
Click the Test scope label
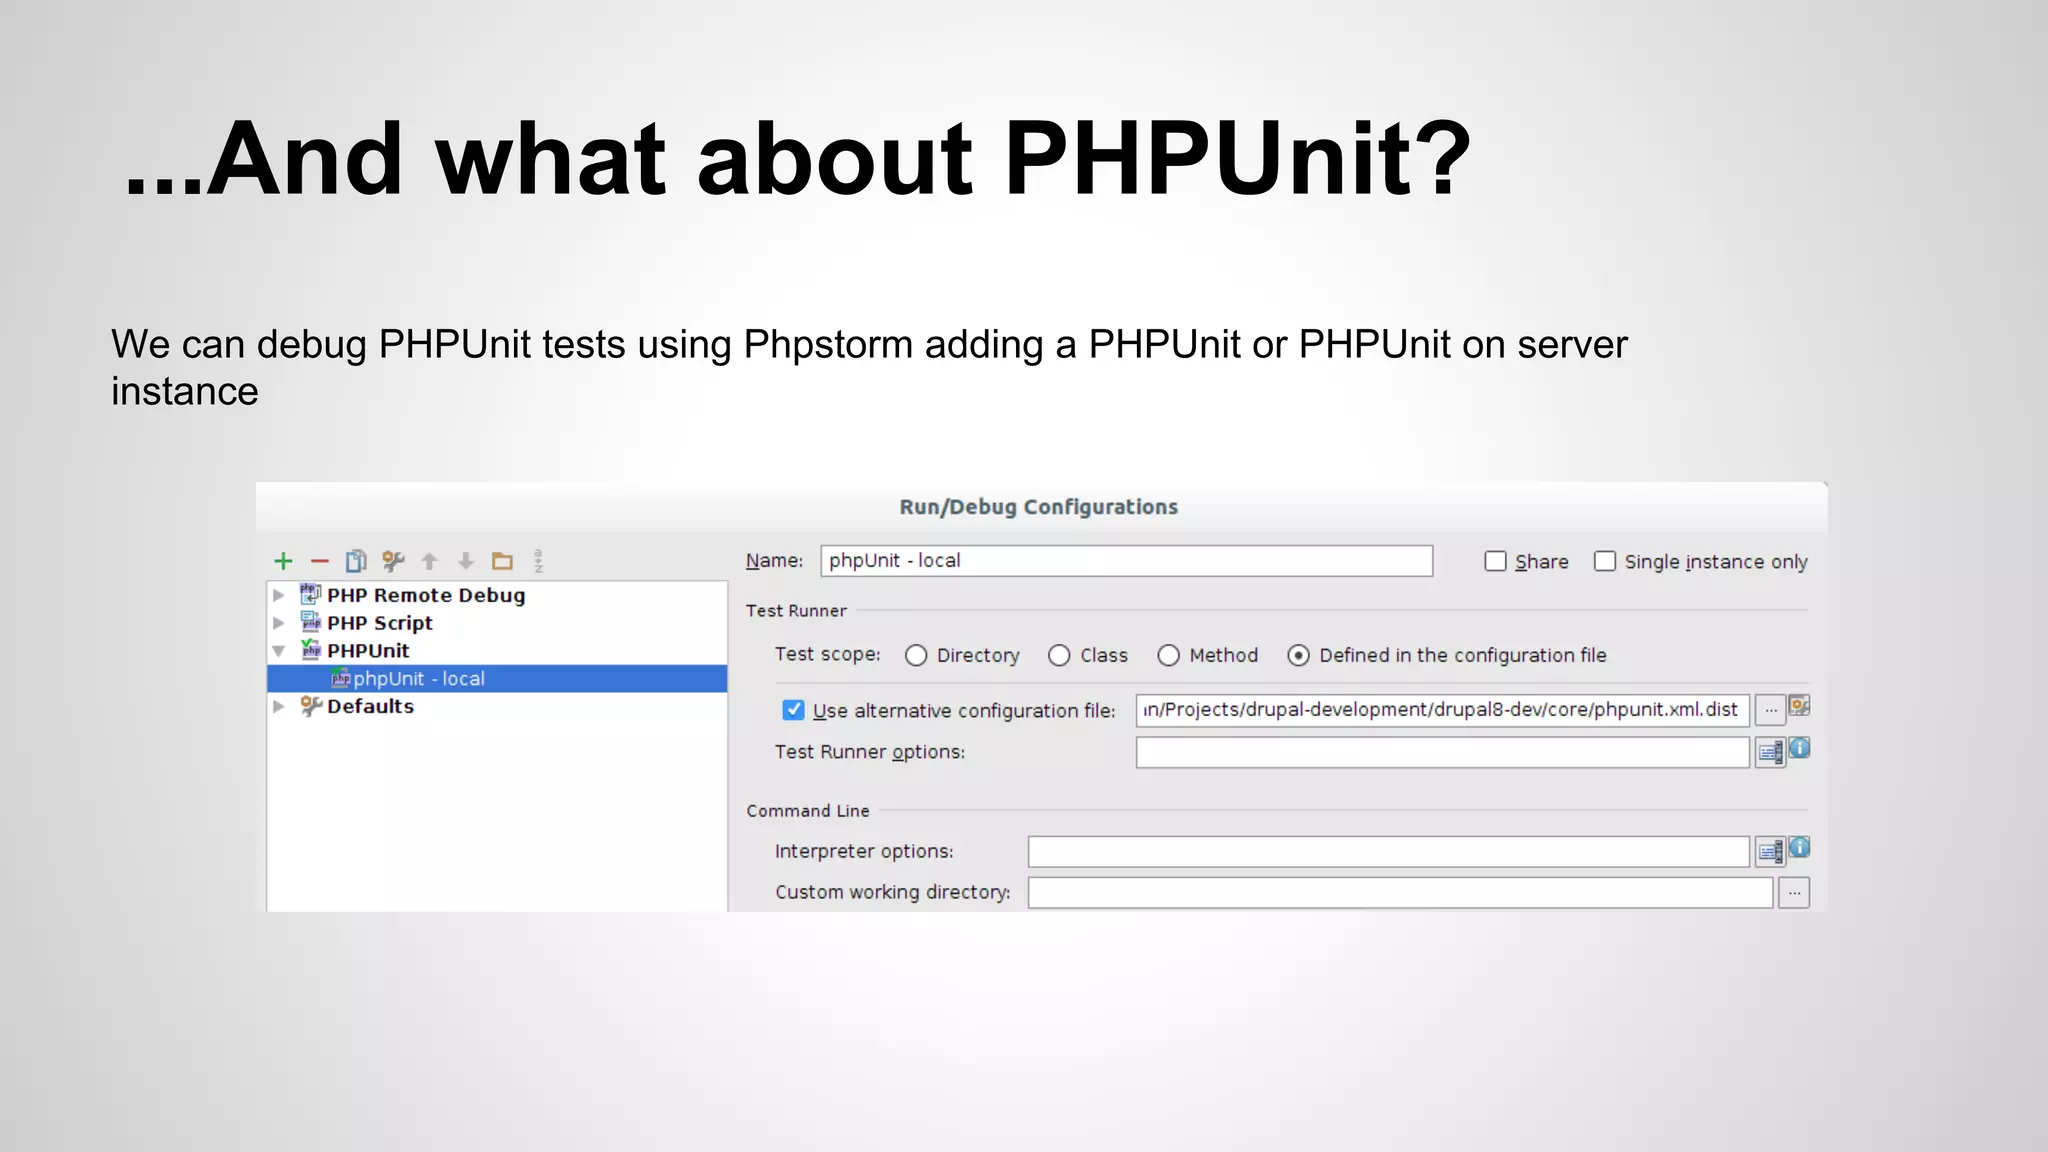tap(828, 654)
